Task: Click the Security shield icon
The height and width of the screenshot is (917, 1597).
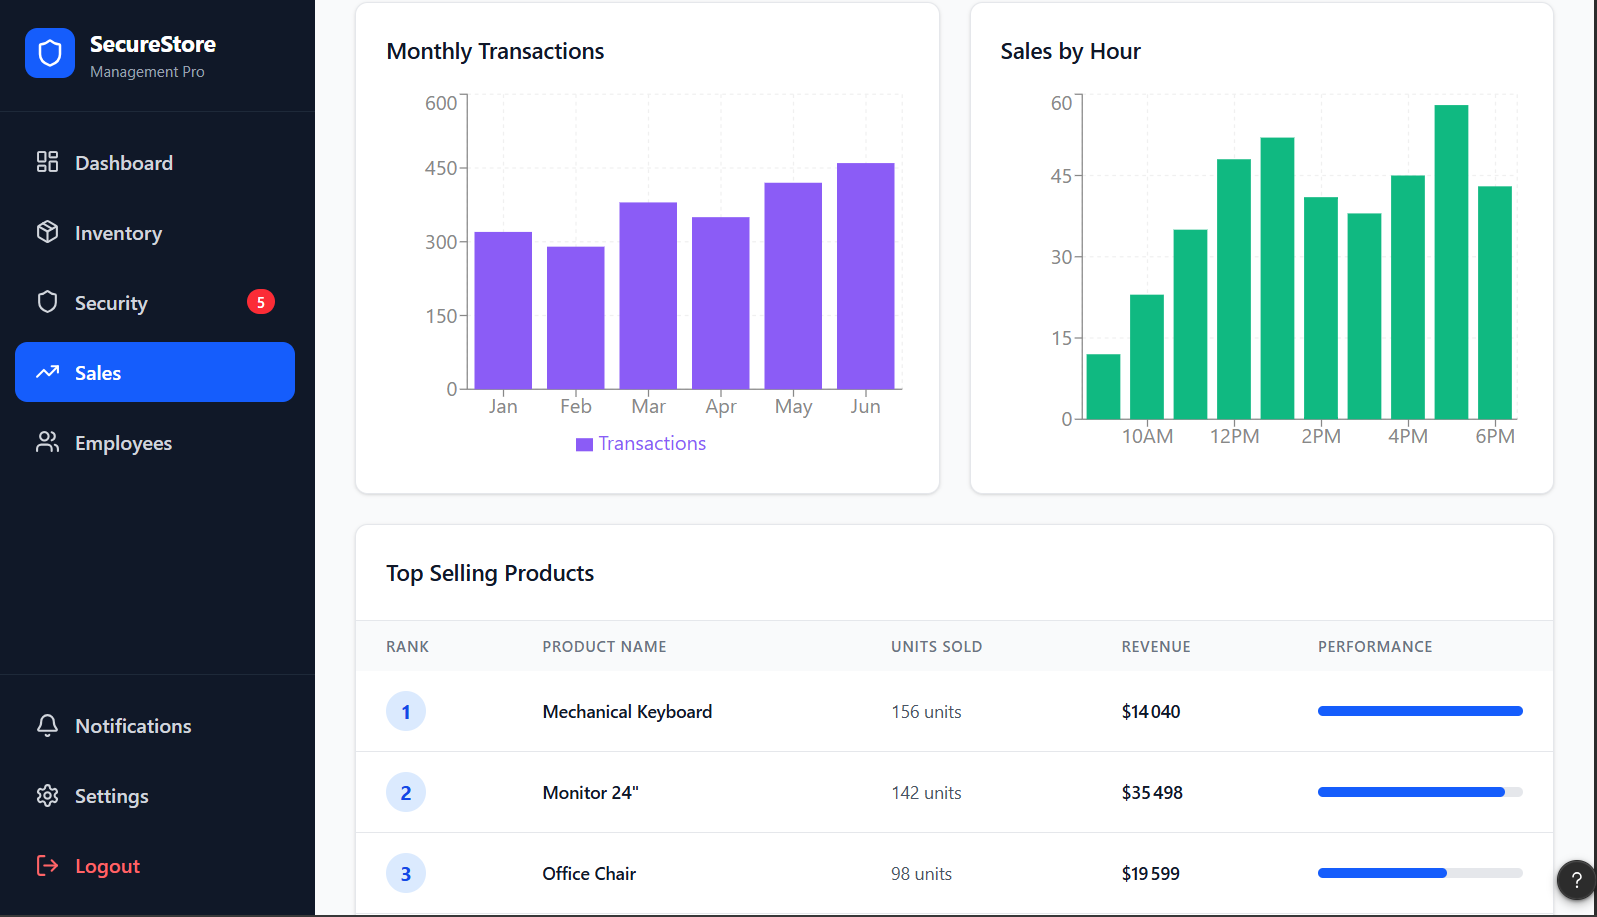Action: [x=47, y=302]
